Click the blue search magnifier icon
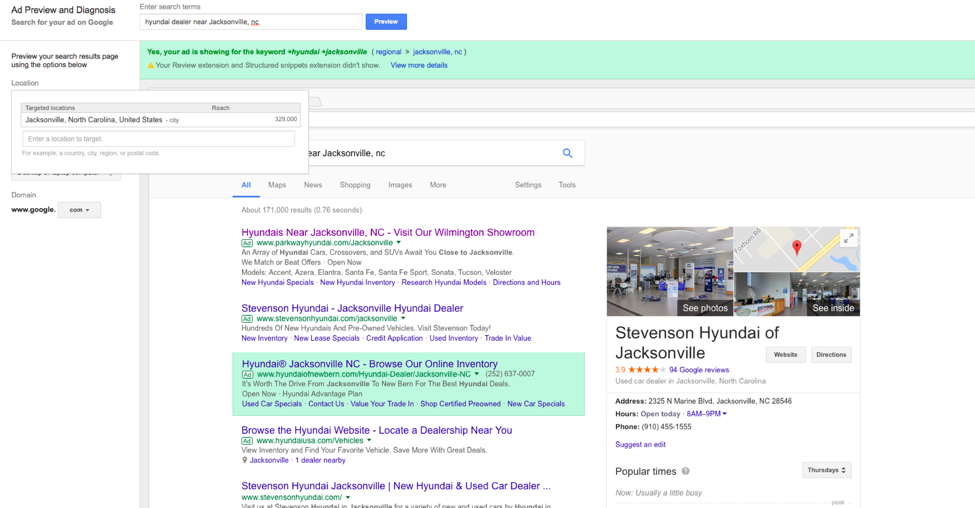This screenshot has width=975, height=508. [567, 153]
